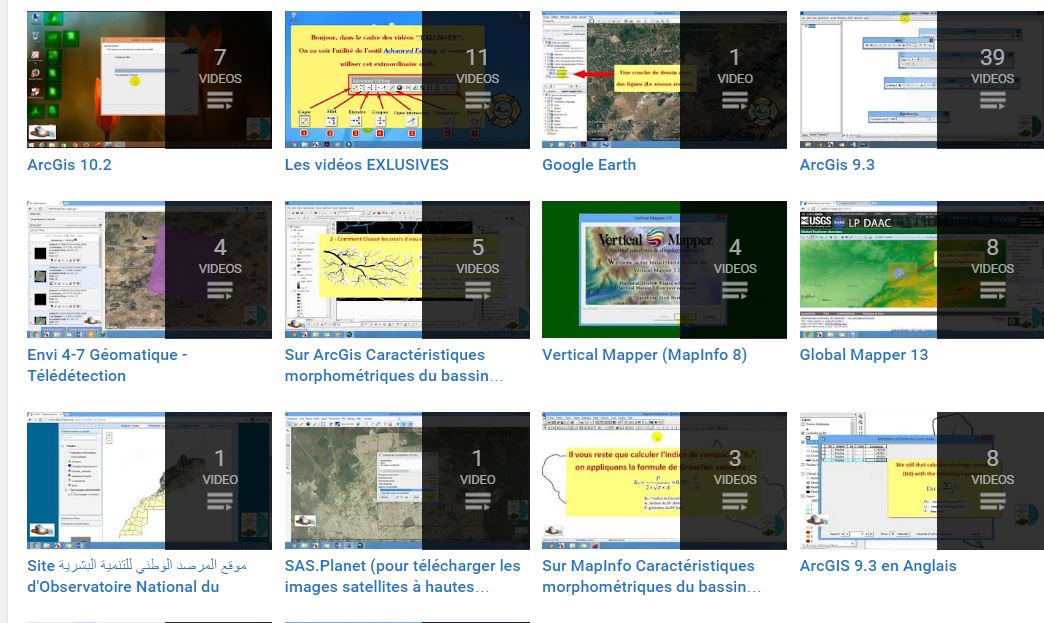The height and width of the screenshot is (623, 1044).
Task: Open the Vertical Mapper playlist thumbnail
Action: point(664,270)
